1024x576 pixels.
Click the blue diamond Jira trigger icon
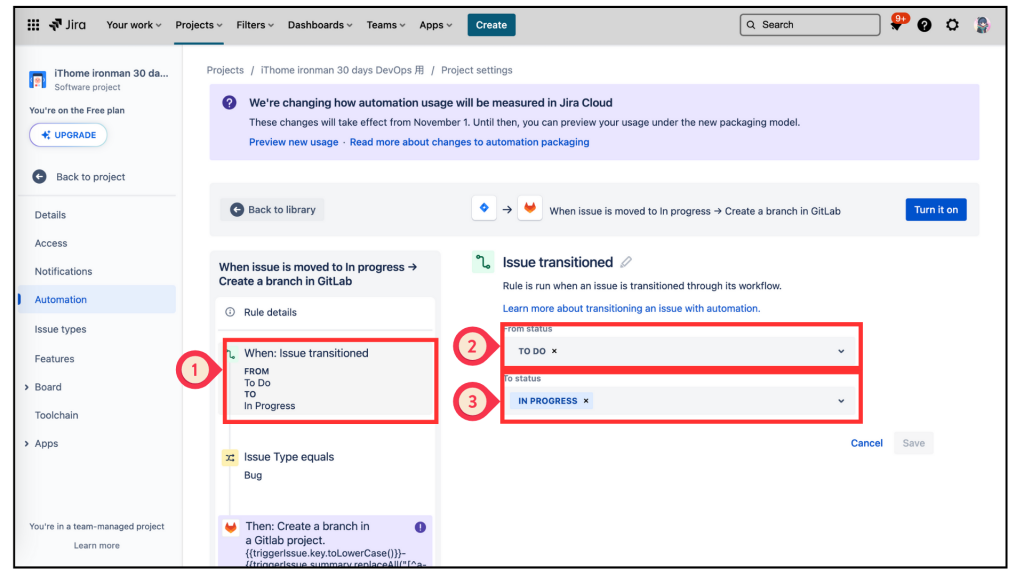[484, 208]
